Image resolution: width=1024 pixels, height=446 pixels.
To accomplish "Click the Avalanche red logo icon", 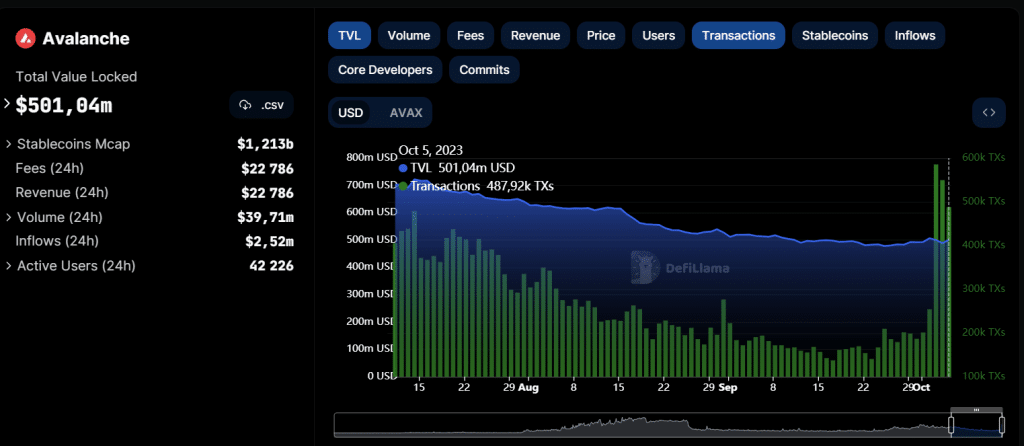I will pyautogui.click(x=25, y=39).
